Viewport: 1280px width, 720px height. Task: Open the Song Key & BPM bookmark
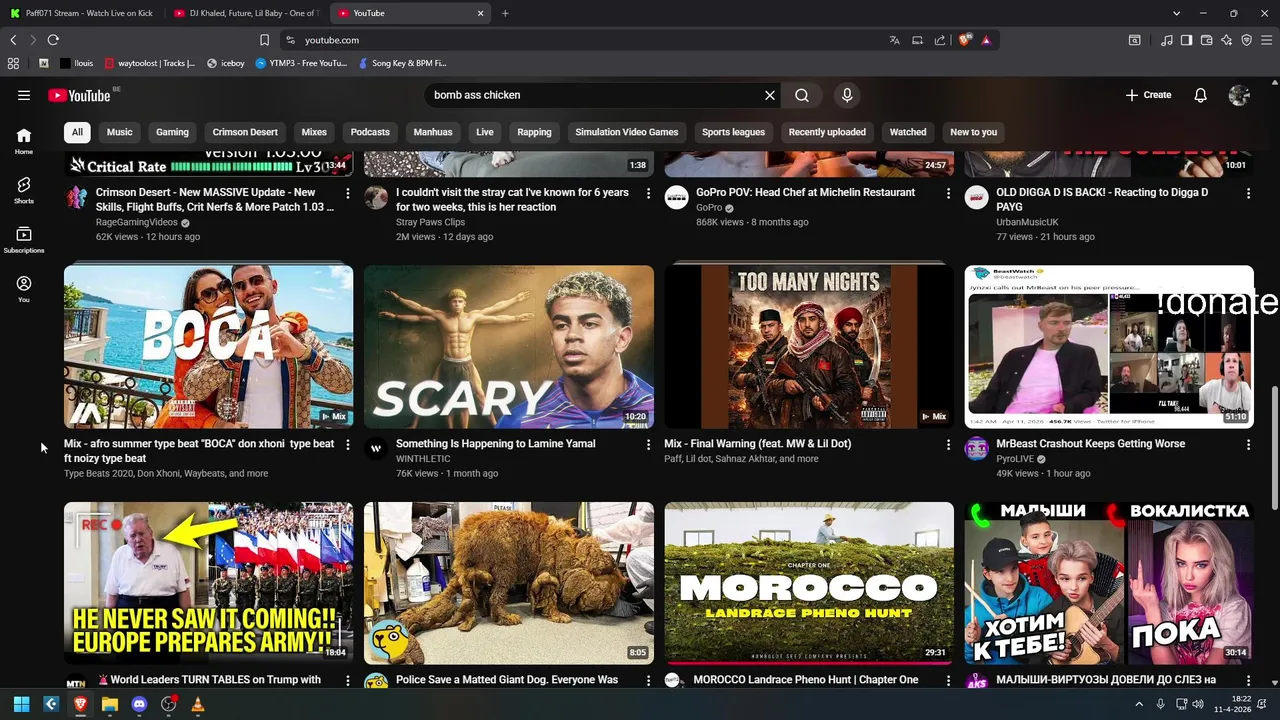click(x=401, y=63)
